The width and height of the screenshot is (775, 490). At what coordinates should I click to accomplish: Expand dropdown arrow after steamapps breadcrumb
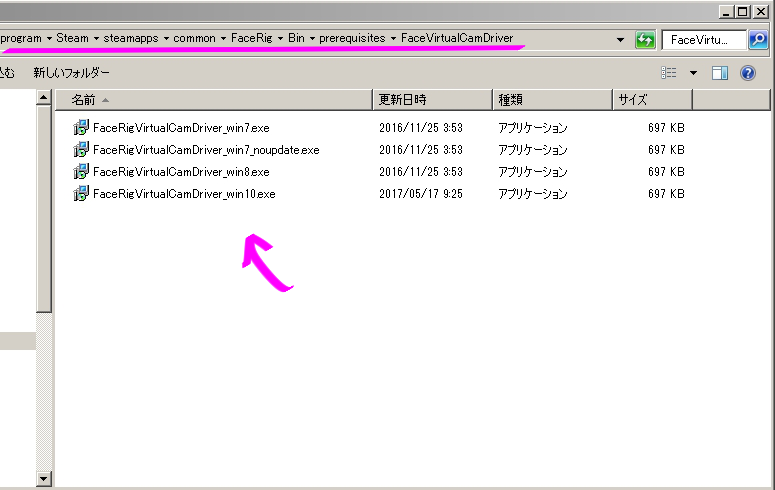166,39
